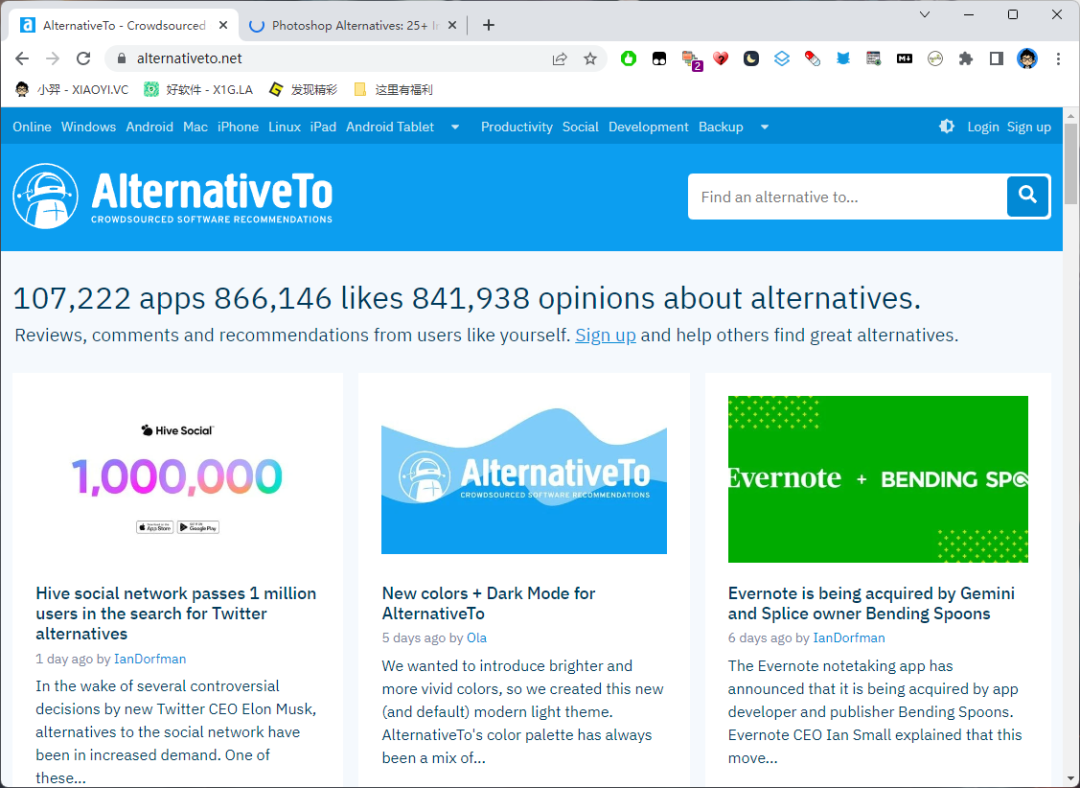Image resolution: width=1080 pixels, height=788 pixels.
Task: Open the blue stacked layers extension
Action: point(782,59)
